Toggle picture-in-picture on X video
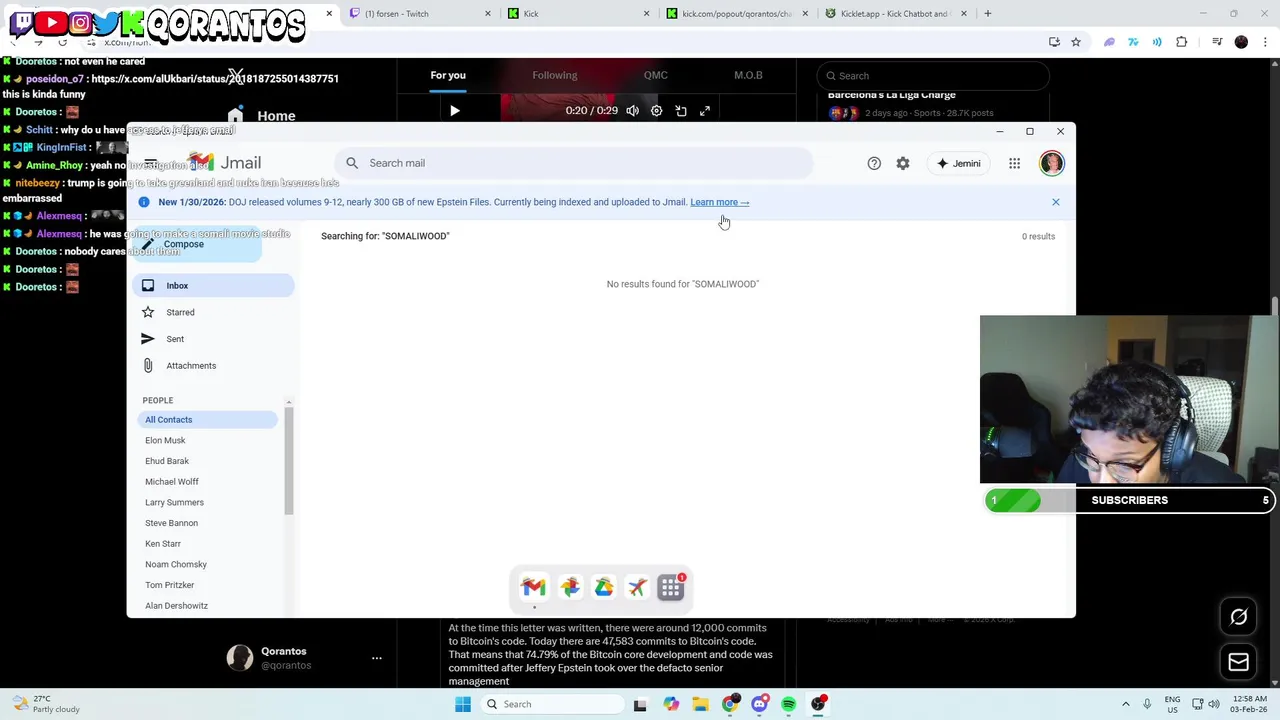Image resolution: width=1280 pixels, height=720 pixels. [681, 111]
